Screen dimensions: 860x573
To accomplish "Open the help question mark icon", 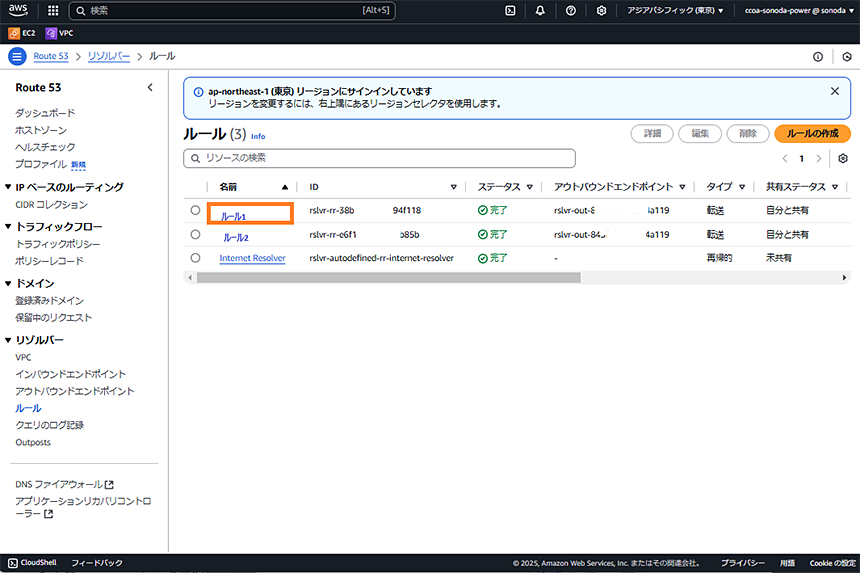I will (571, 10).
